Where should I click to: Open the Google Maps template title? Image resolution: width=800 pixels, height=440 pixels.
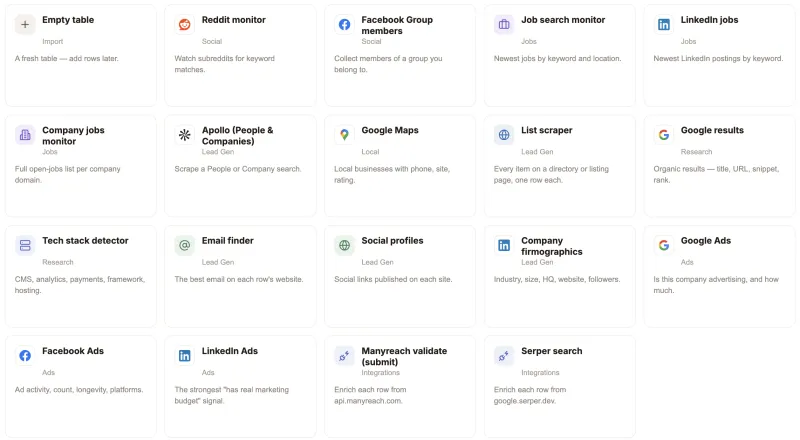[390, 130]
